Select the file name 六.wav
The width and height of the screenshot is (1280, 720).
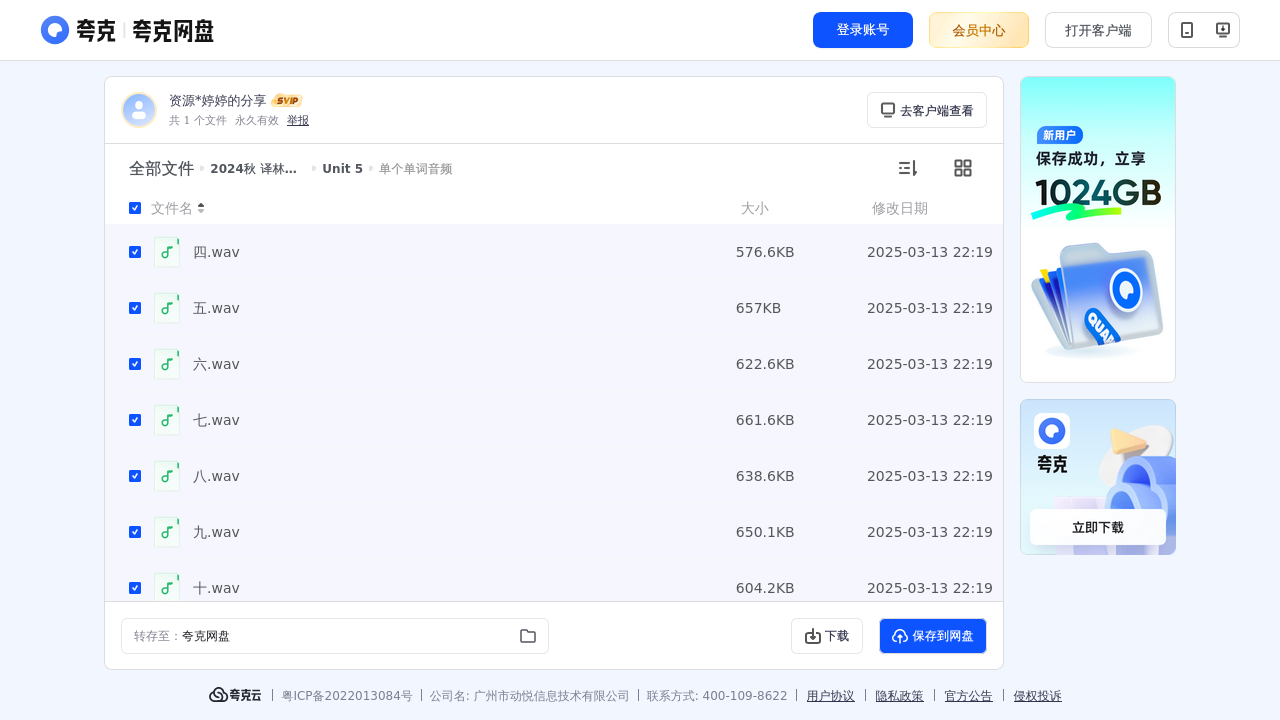click(216, 364)
